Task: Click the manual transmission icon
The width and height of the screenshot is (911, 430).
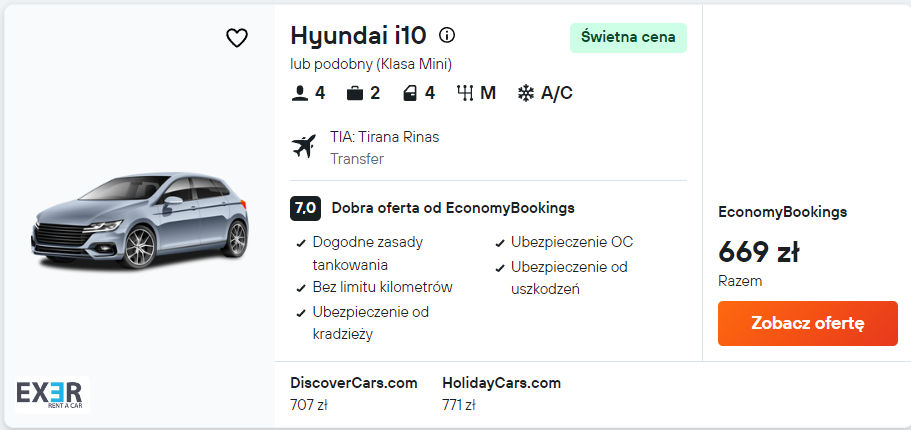Action: (x=465, y=93)
